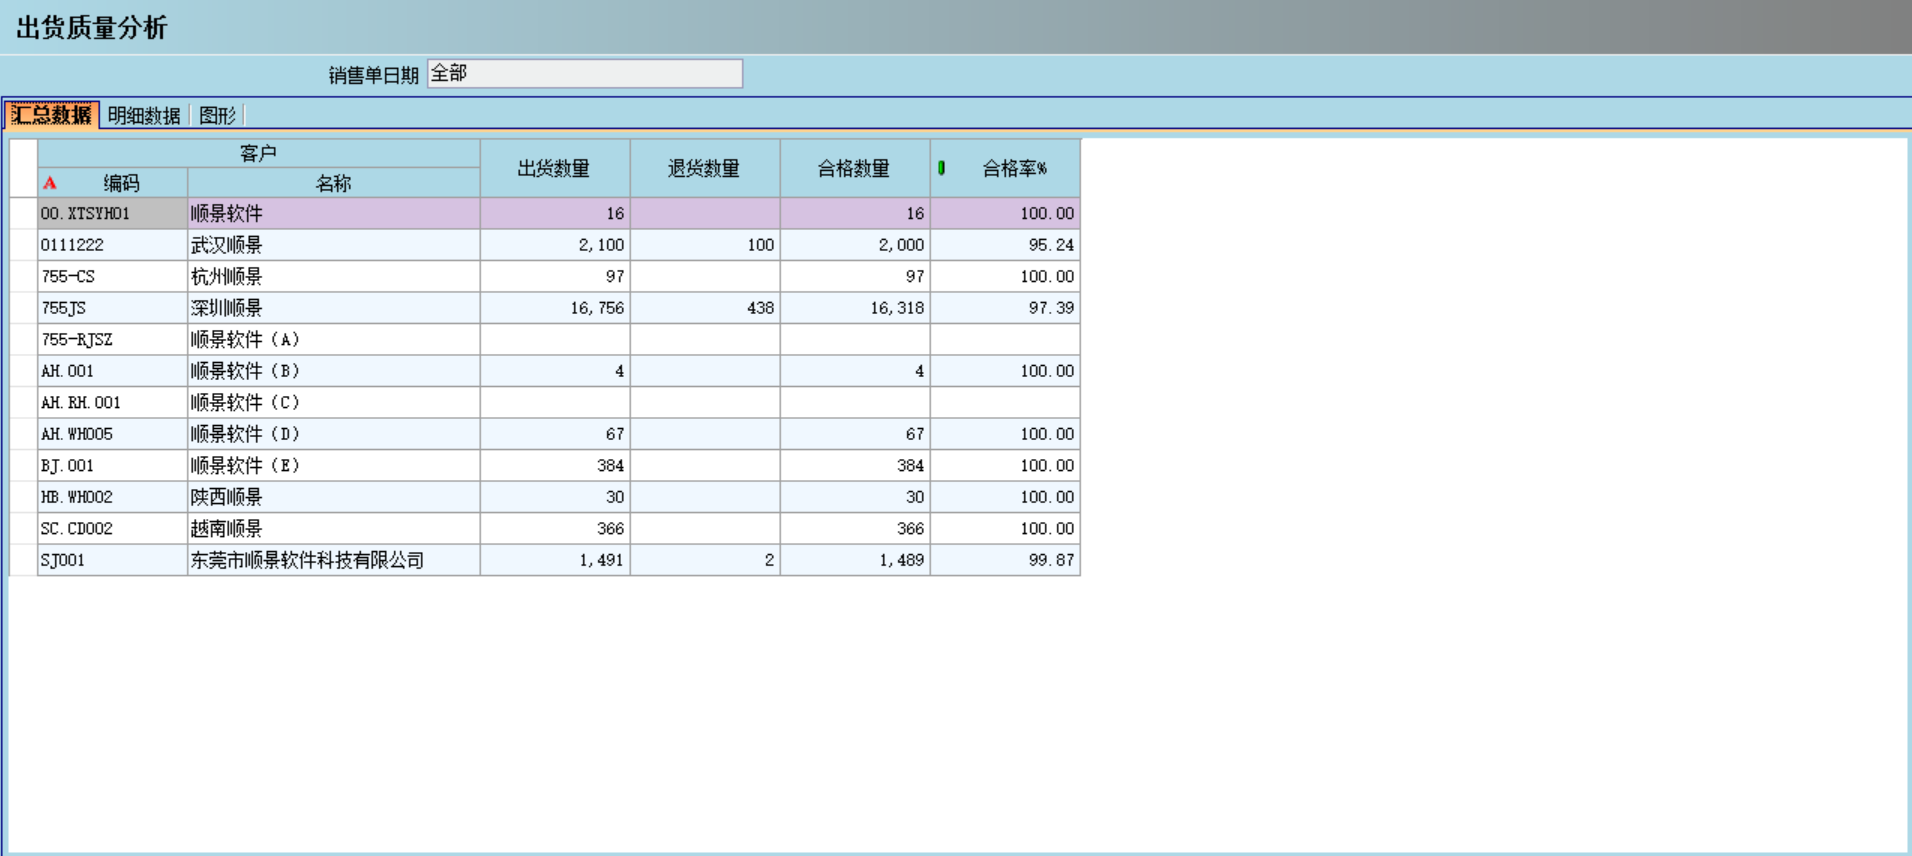1912x856 pixels.
Task: Click the 合格率% column header
Action: (1005, 168)
